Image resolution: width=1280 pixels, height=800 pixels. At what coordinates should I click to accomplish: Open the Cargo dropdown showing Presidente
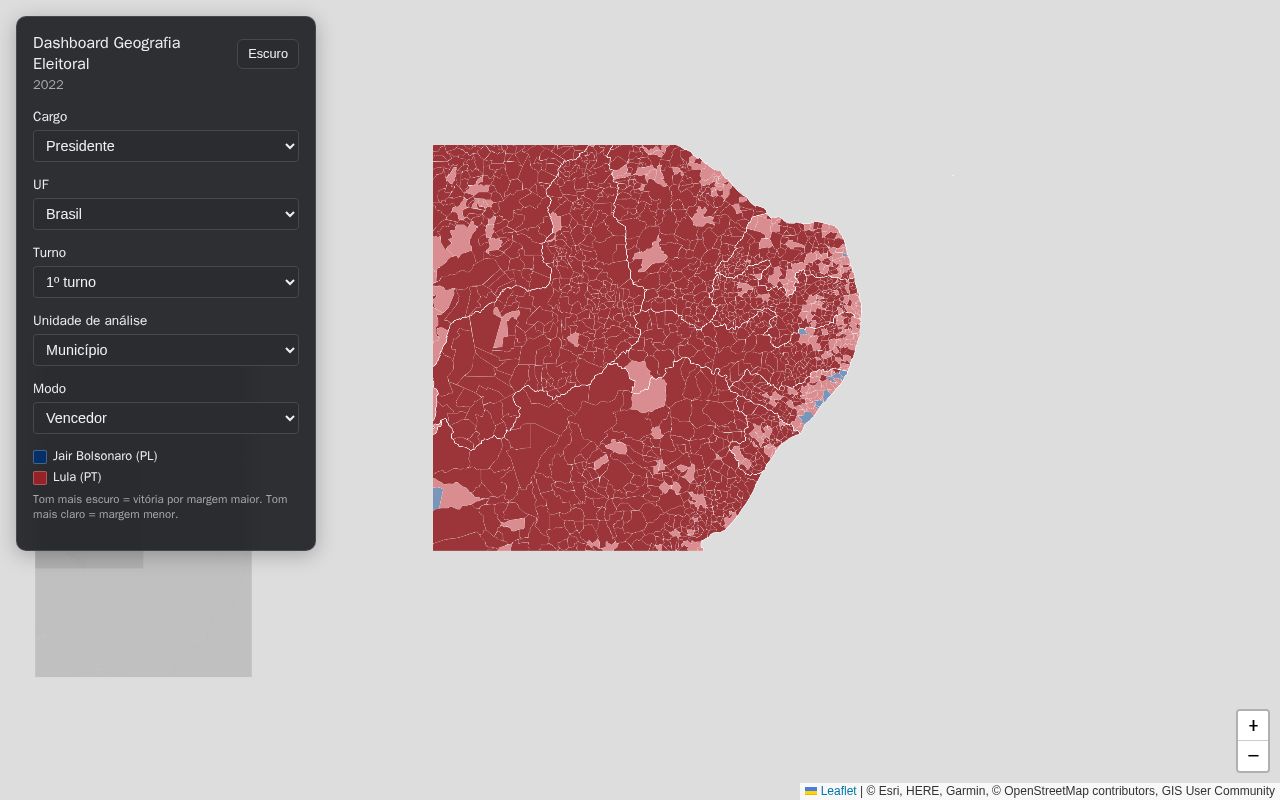[x=166, y=146]
